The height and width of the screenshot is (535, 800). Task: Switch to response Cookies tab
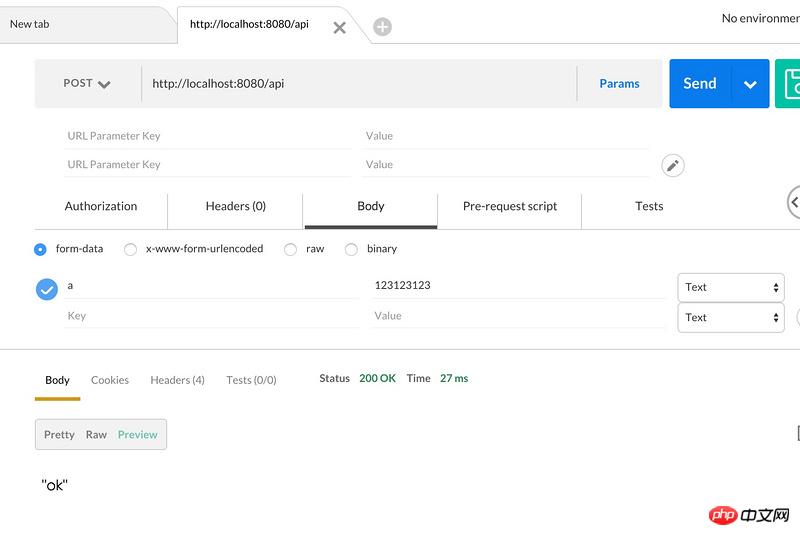pyautogui.click(x=110, y=380)
